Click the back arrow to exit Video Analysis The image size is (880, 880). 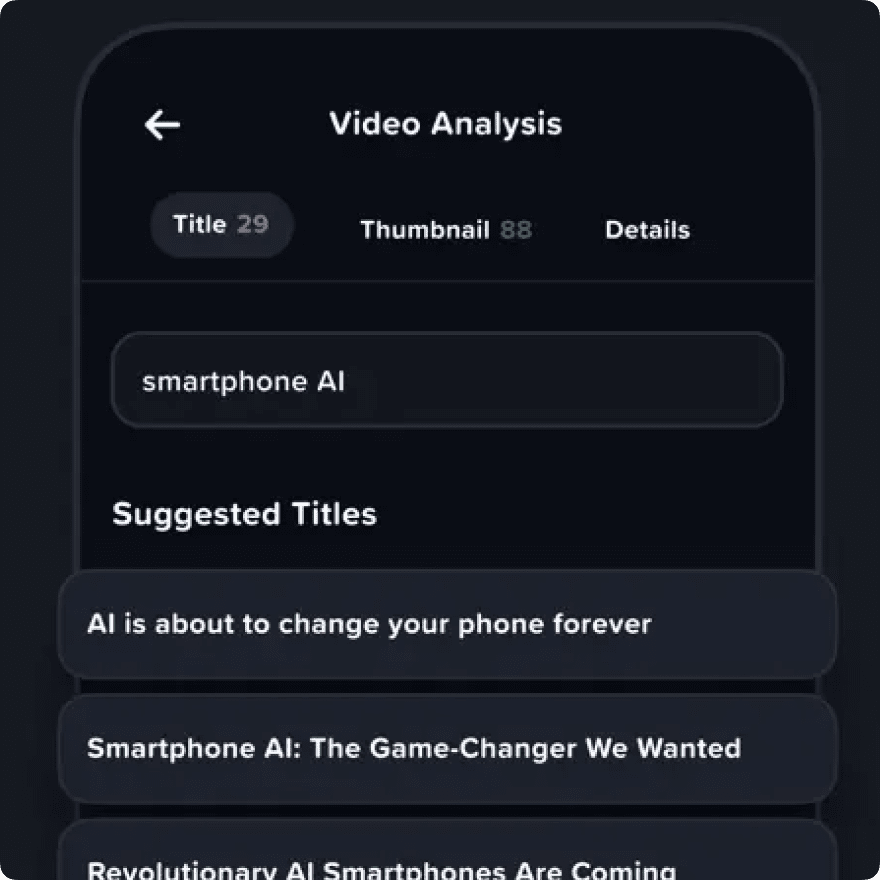click(161, 124)
